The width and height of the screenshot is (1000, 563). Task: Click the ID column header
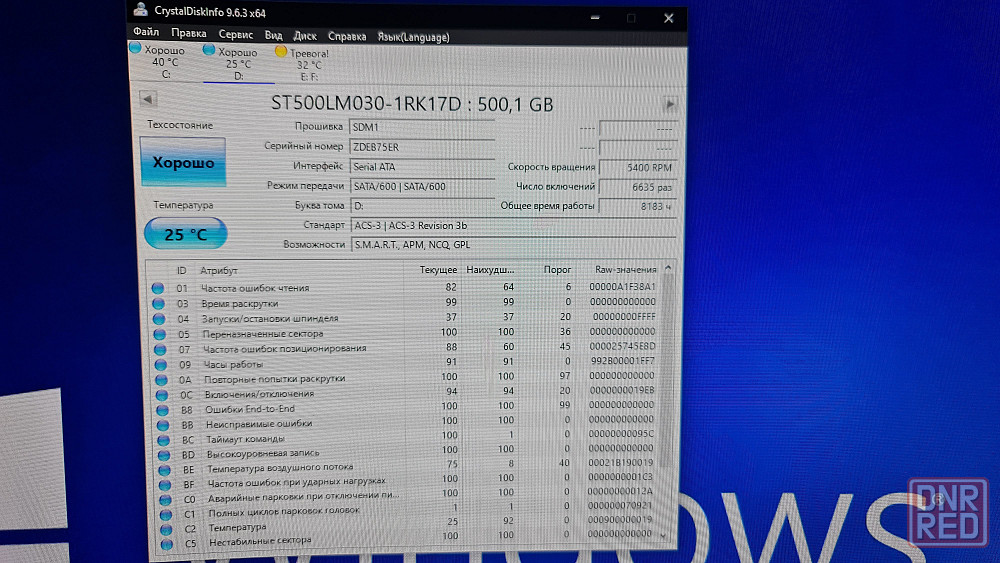coord(181,270)
